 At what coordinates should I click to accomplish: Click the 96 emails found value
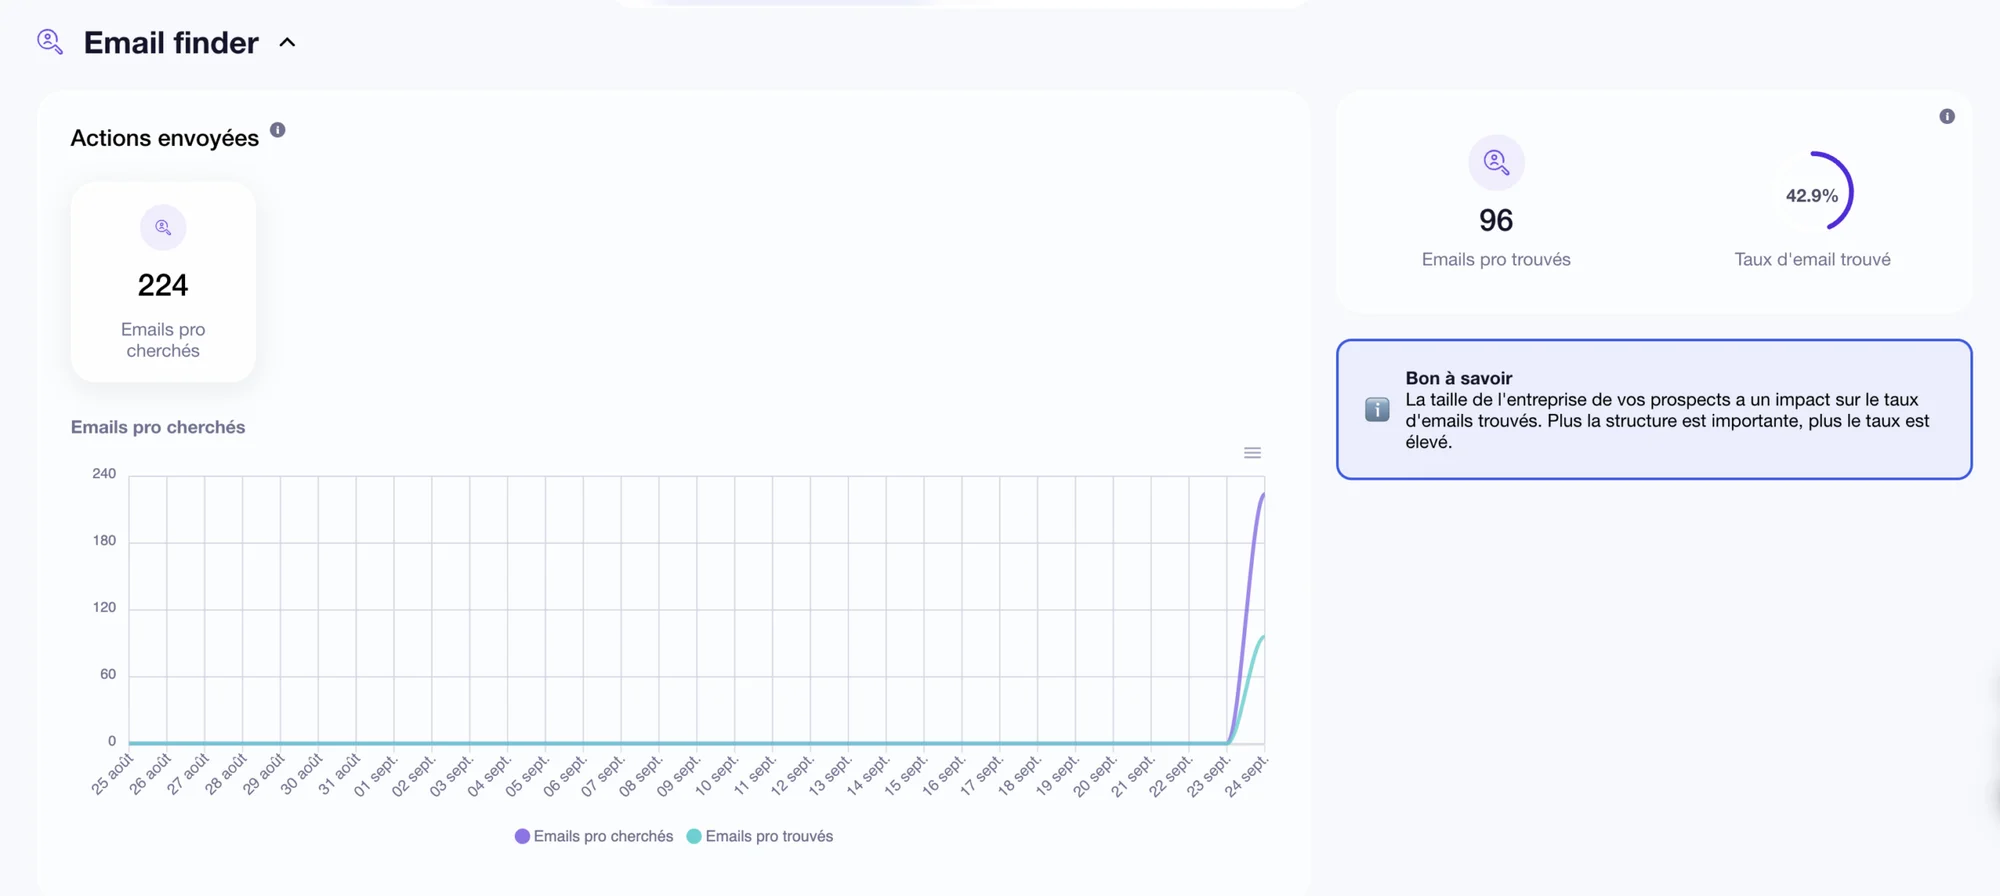tap(1496, 220)
